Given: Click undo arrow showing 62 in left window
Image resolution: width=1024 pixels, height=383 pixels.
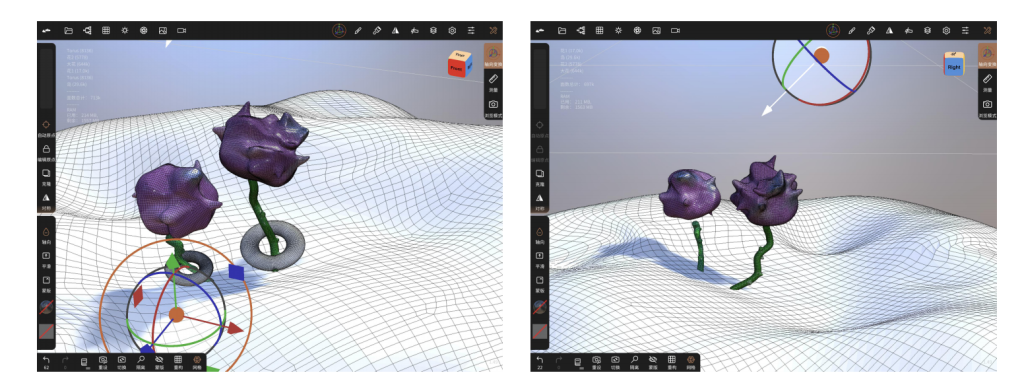Looking at the screenshot, I should tap(46, 362).
